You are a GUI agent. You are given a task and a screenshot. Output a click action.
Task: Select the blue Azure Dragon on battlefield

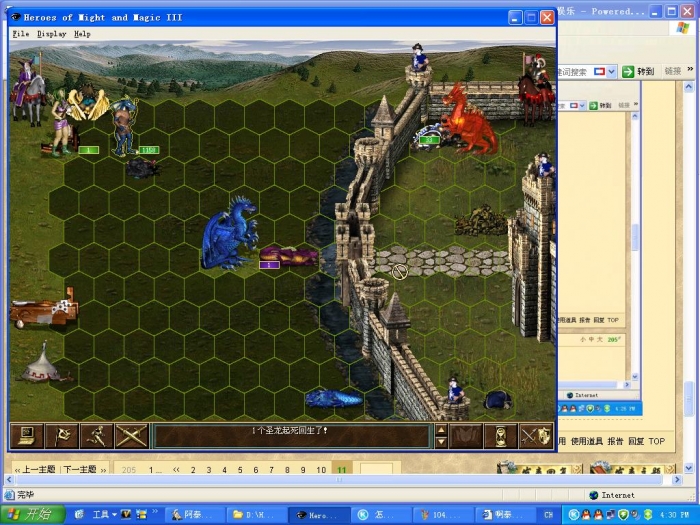pos(230,234)
